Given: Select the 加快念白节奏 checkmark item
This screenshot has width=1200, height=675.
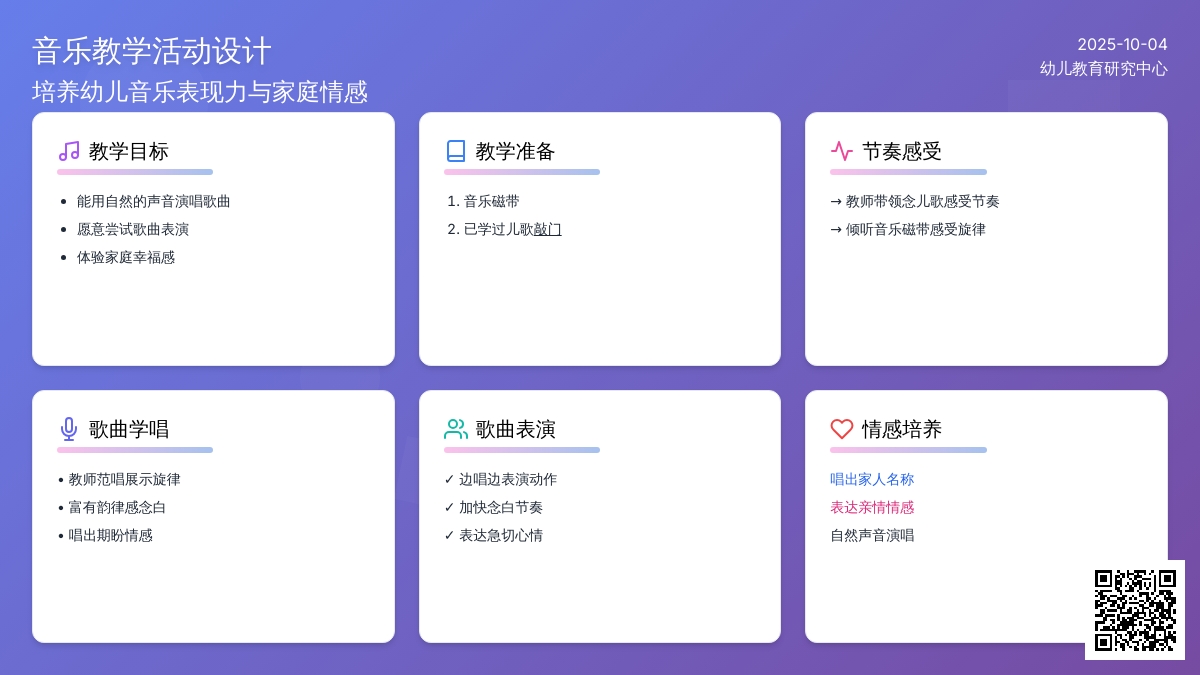Looking at the screenshot, I should [x=494, y=507].
